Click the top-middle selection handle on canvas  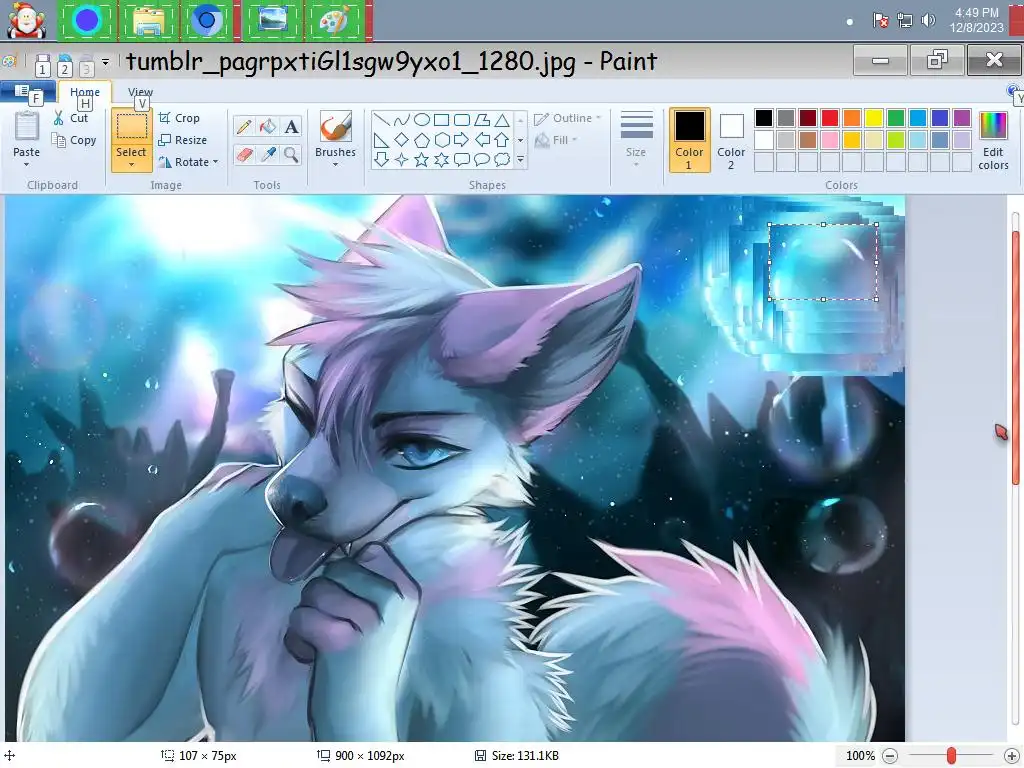click(x=824, y=225)
